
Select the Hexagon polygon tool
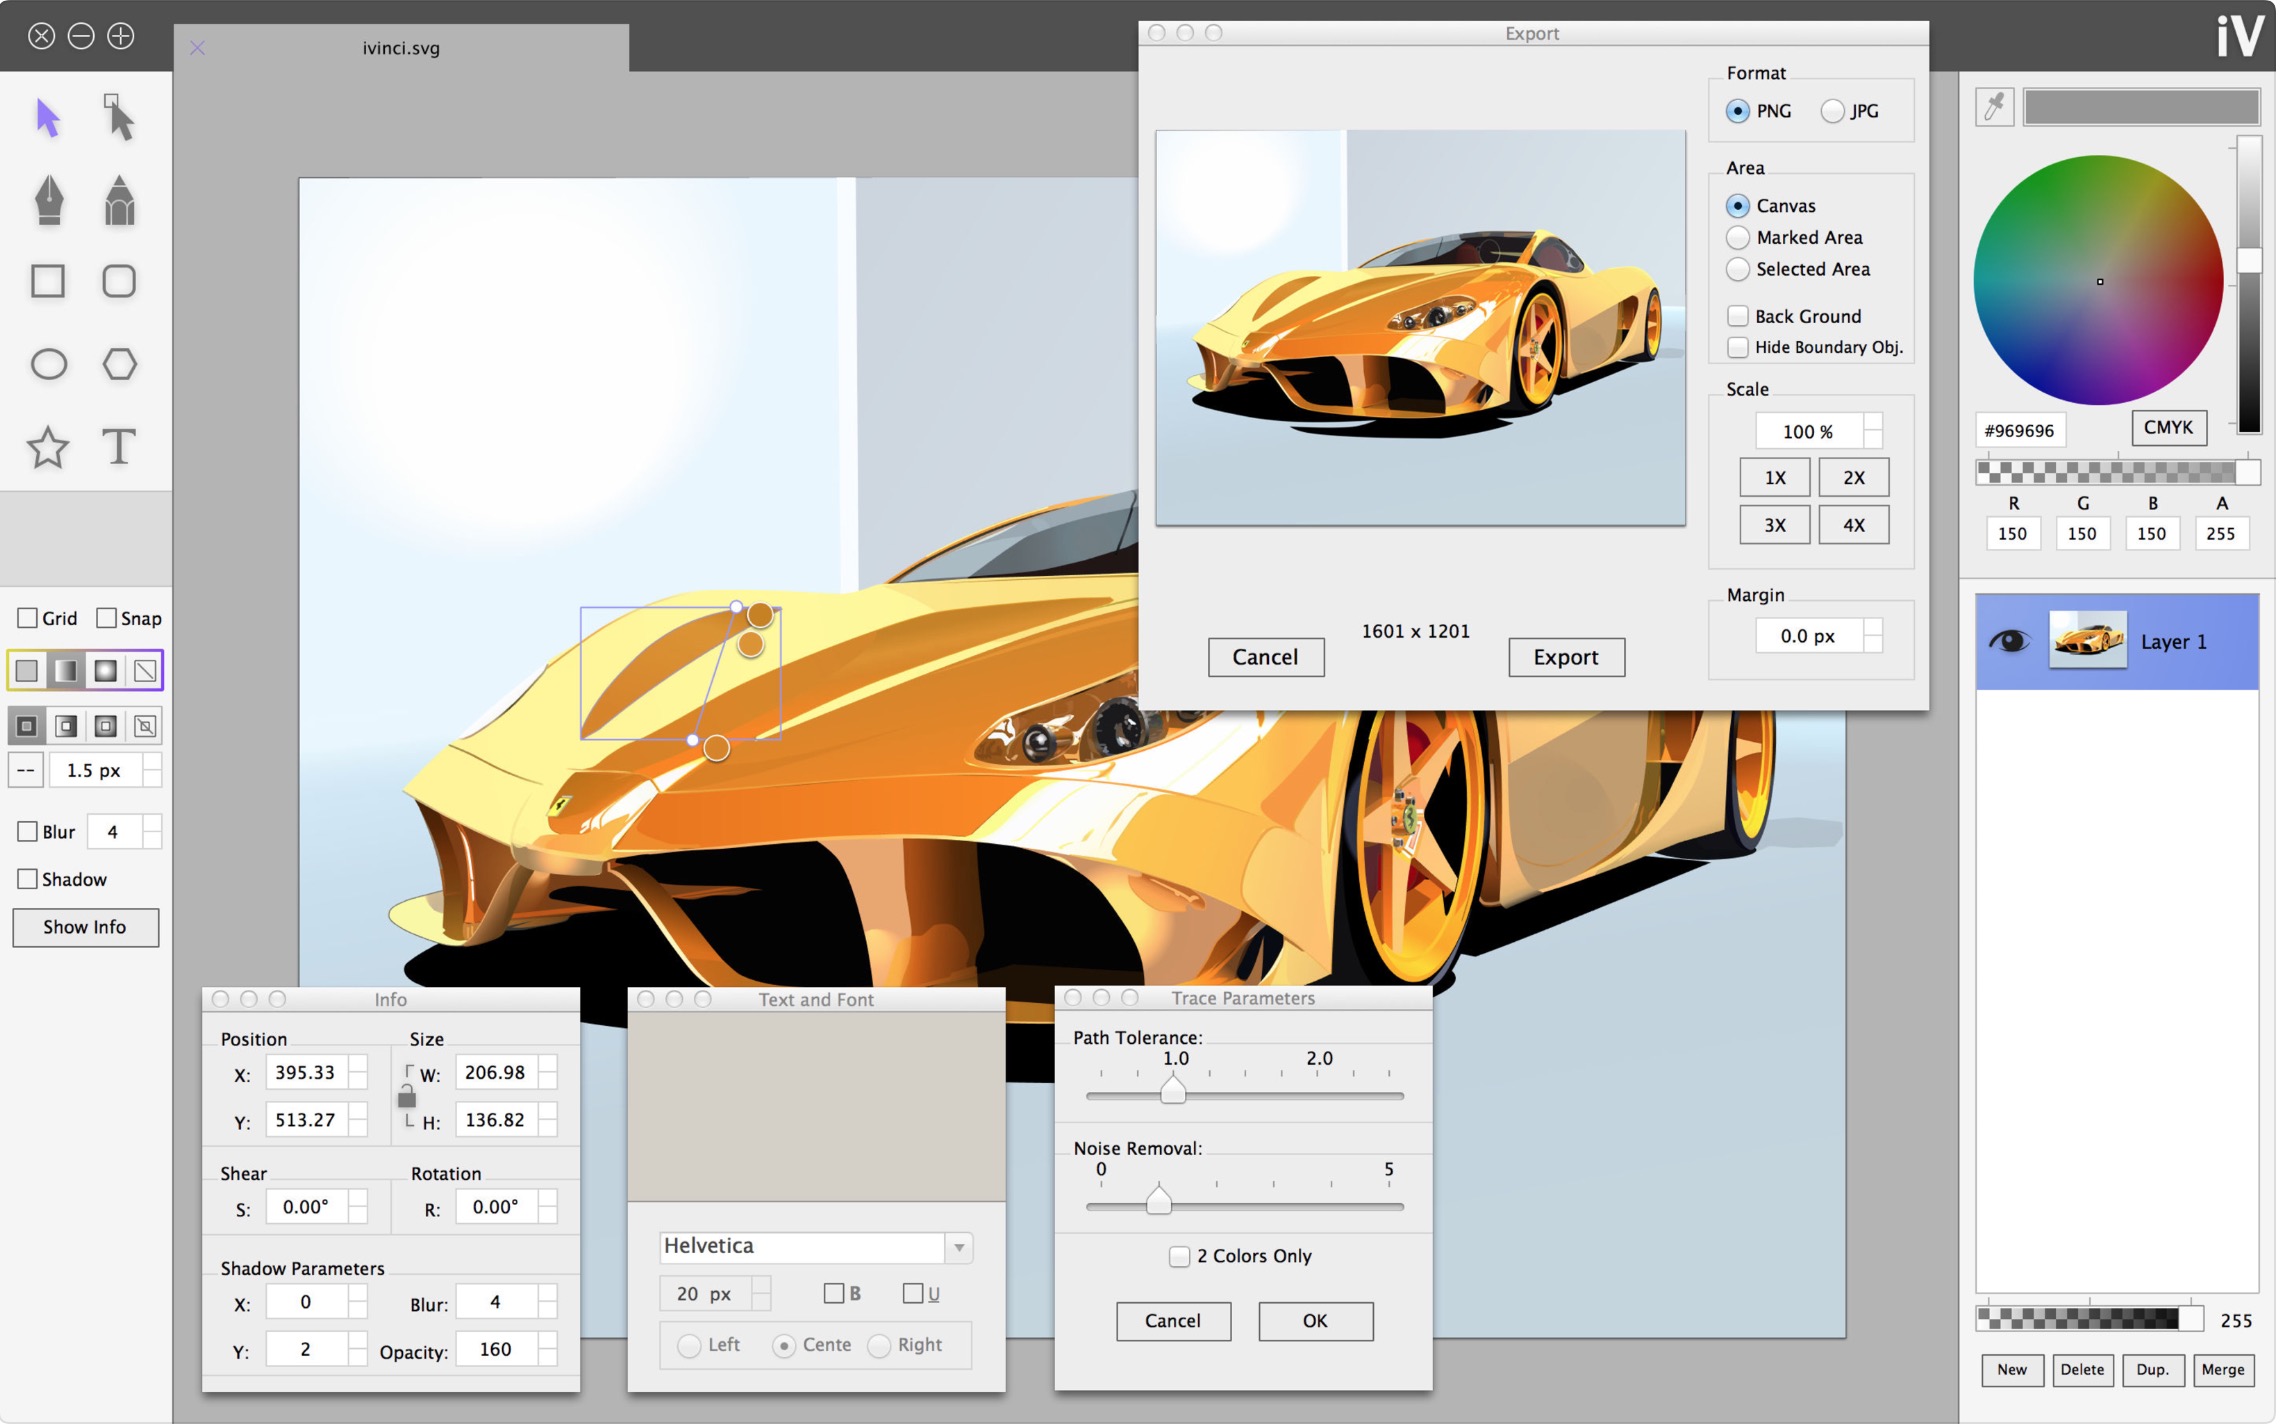click(119, 365)
